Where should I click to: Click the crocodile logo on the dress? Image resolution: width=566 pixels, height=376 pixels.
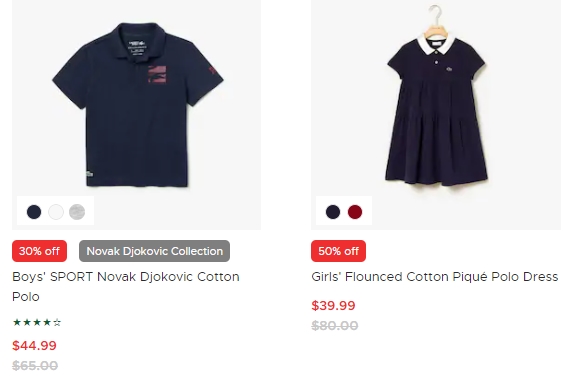click(449, 69)
